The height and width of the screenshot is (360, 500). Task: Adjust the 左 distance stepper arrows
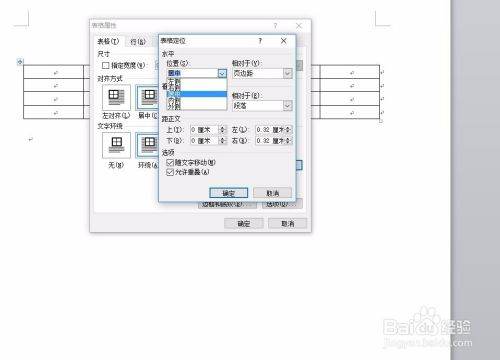coord(288,130)
